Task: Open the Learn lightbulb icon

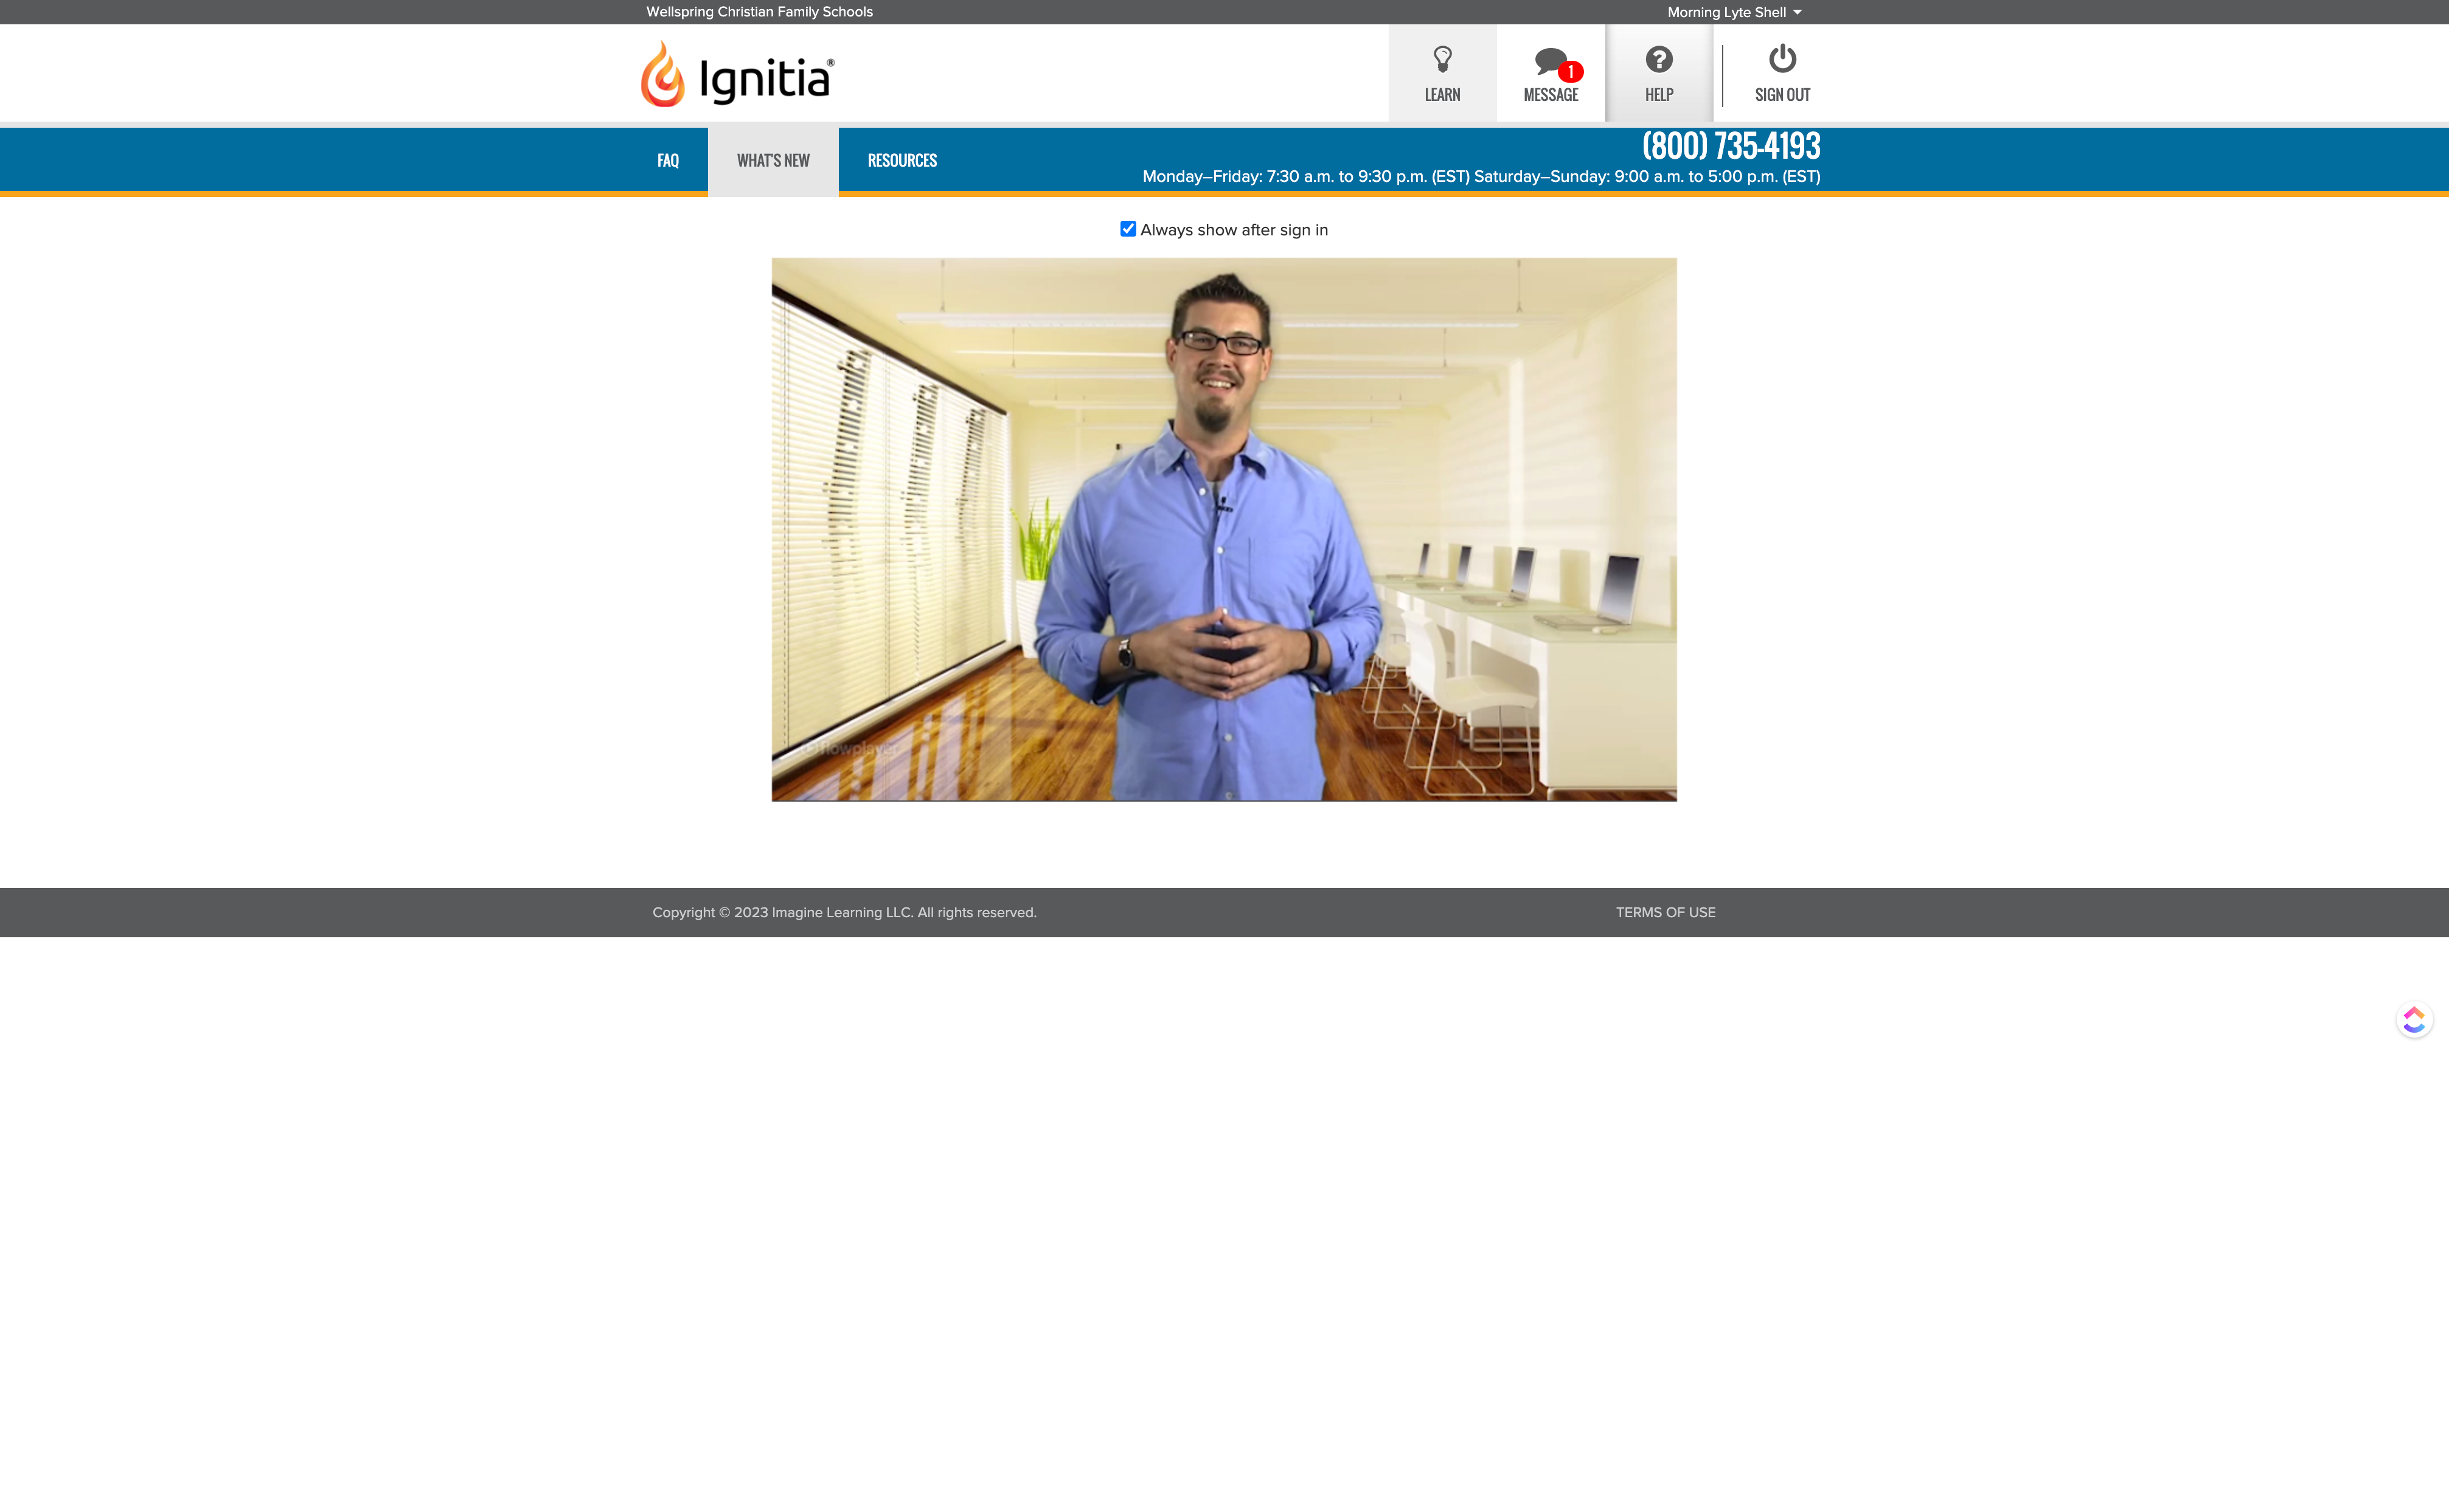Action: point(1442,60)
